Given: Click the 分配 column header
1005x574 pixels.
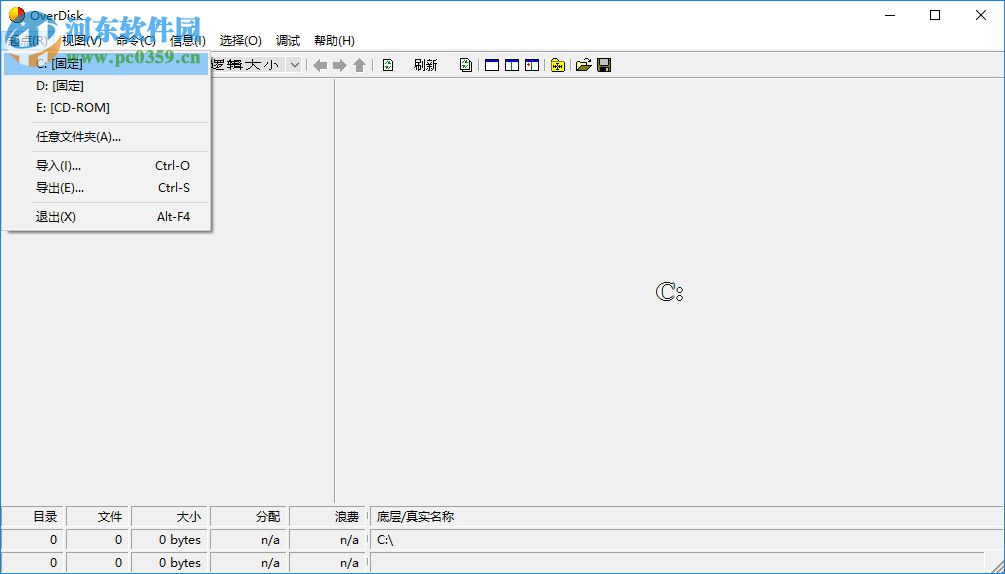Looking at the screenshot, I should tap(249, 517).
